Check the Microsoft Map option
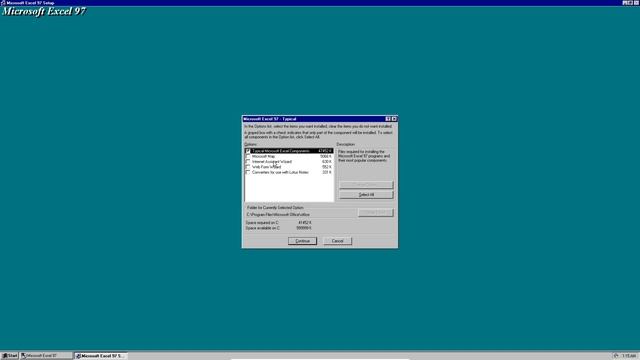640x360 pixels. coord(248,156)
